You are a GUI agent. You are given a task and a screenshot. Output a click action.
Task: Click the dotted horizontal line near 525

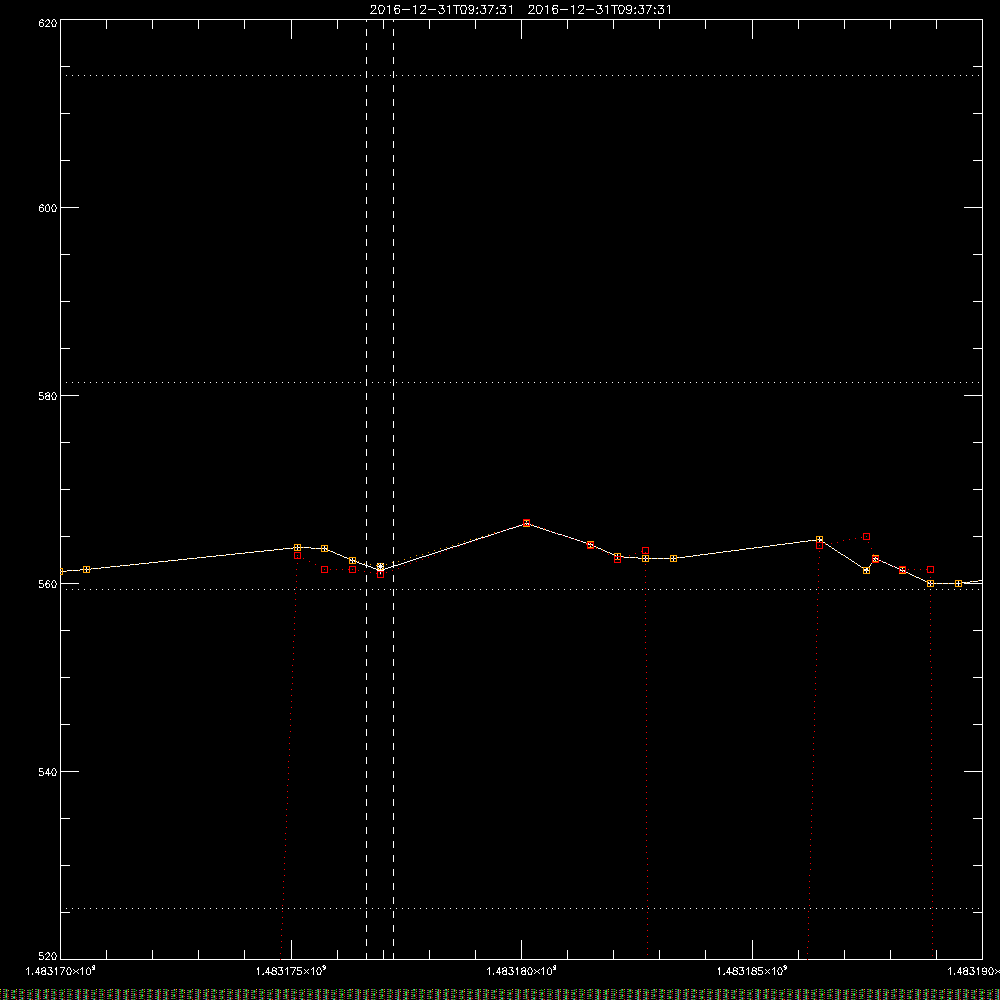pos(521,908)
